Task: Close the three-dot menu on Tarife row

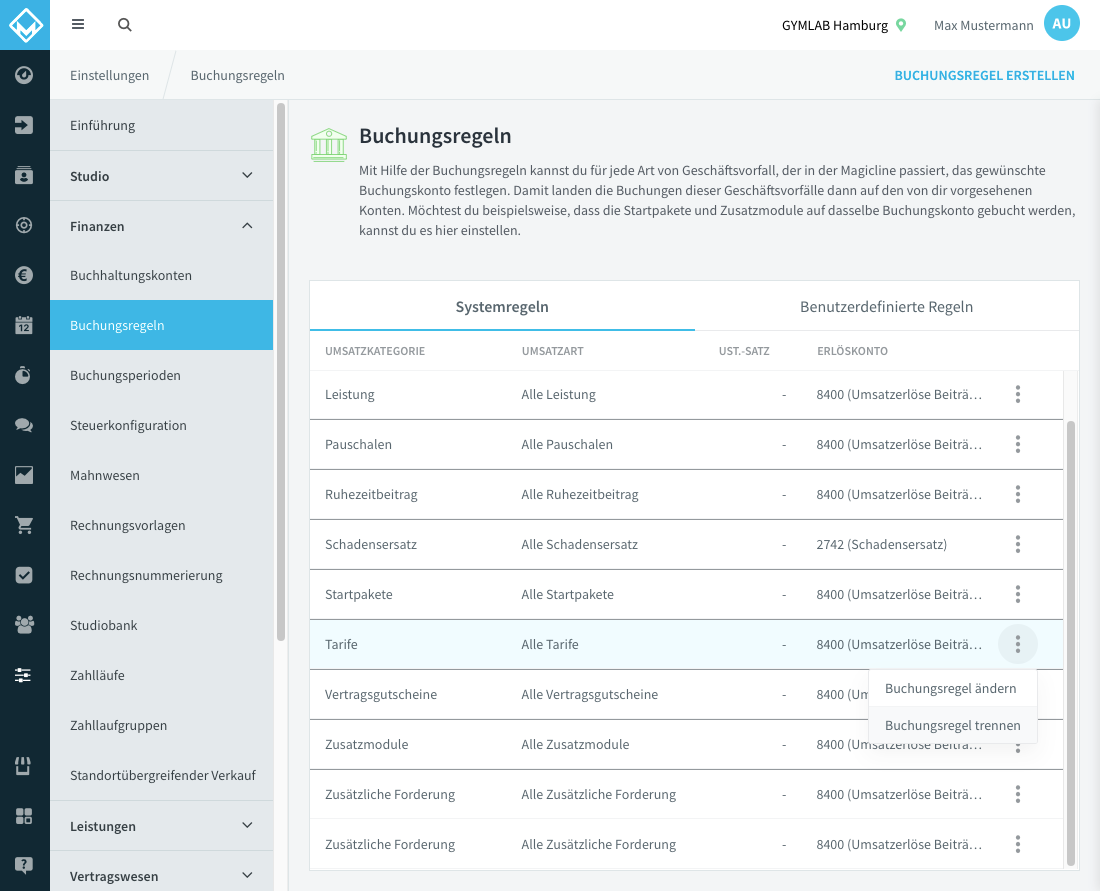Action: (x=1017, y=644)
